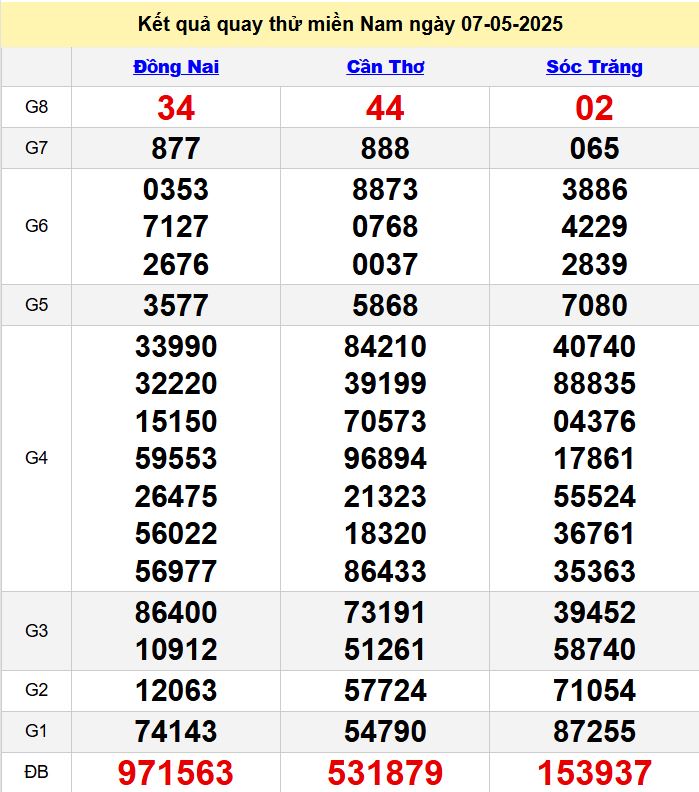Click G5 result 7080

pyautogui.click(x=594, y=305)
